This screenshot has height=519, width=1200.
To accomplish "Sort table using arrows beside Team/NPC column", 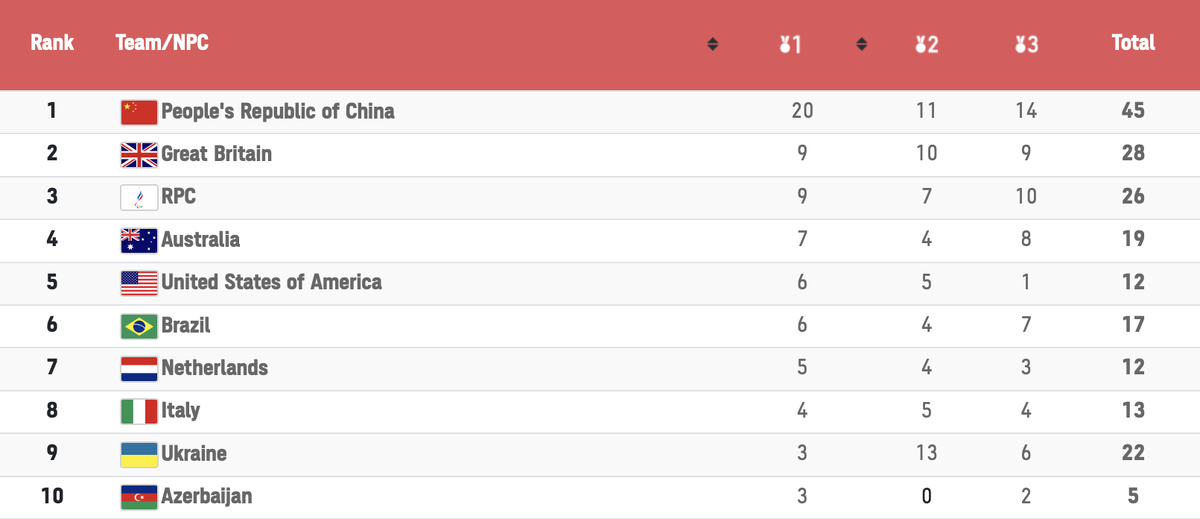I will 713,44.
